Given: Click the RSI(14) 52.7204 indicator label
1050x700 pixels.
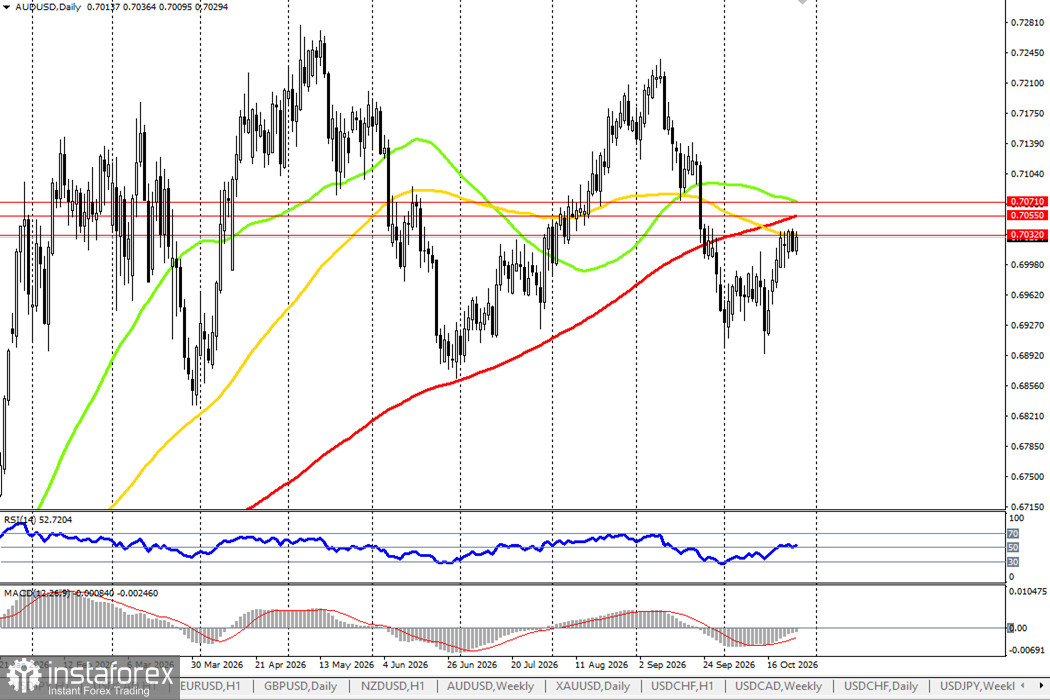Looking at the screenshot, I should pyautogui.click(x=38, y=520).
